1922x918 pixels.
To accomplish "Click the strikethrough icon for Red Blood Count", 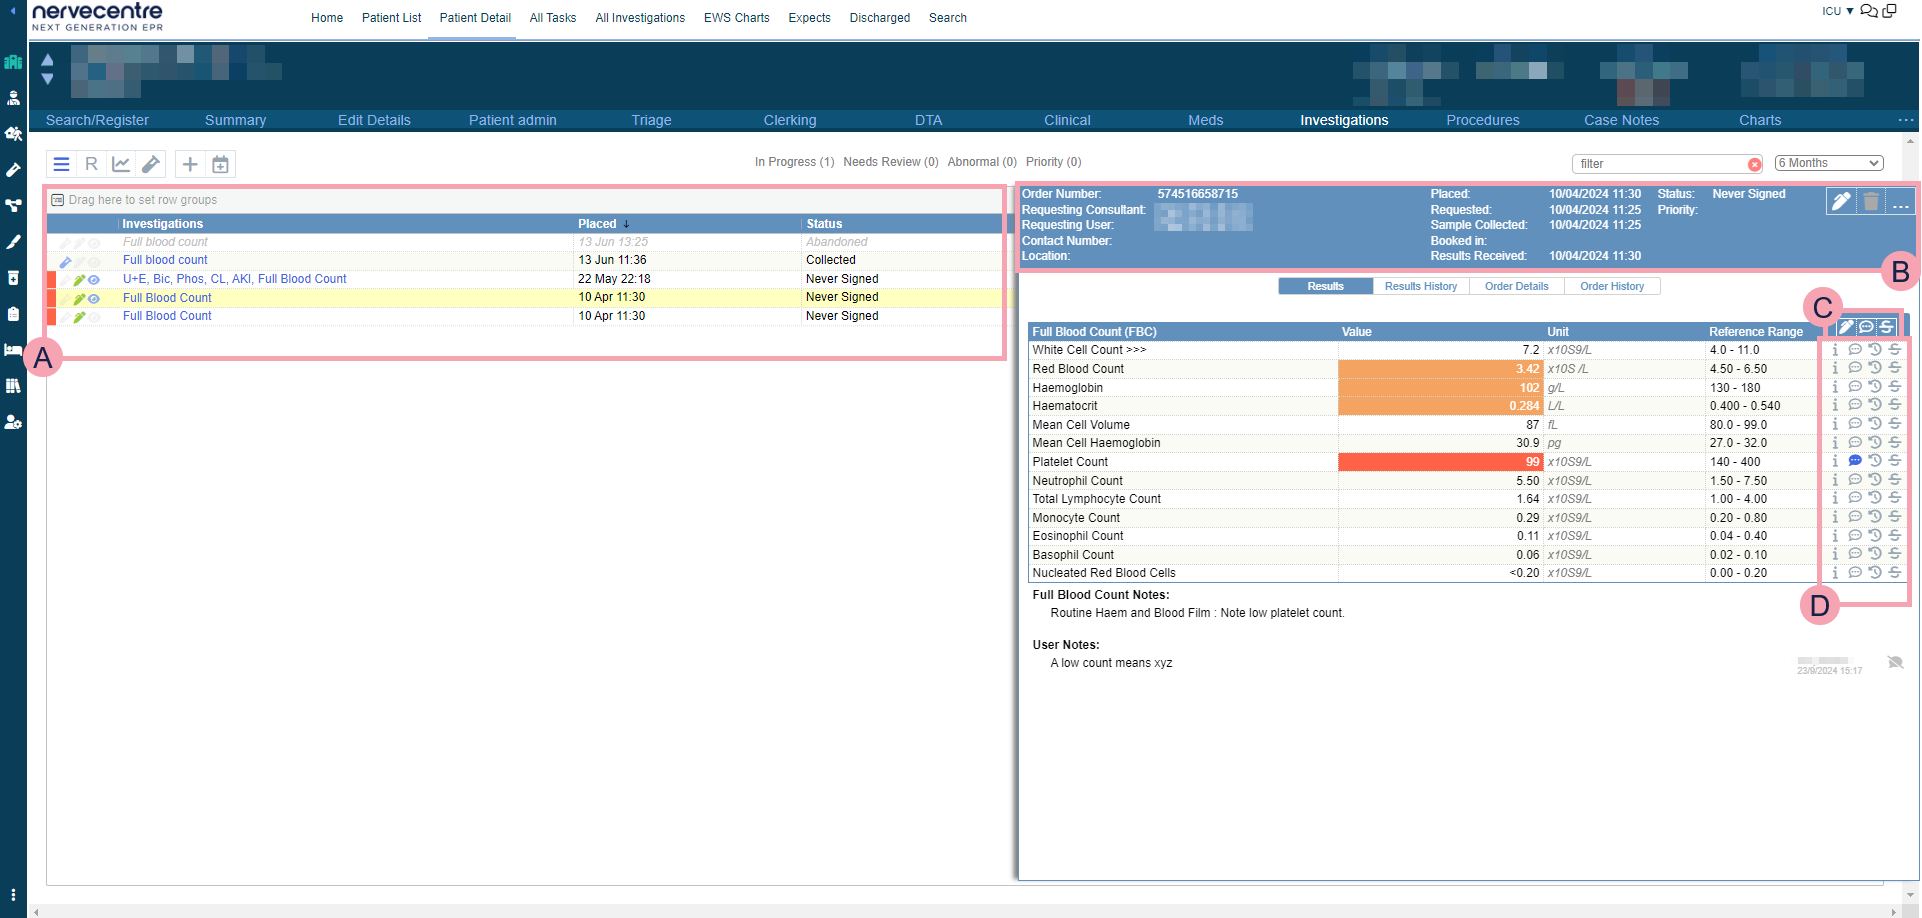I will (1895, 368).
